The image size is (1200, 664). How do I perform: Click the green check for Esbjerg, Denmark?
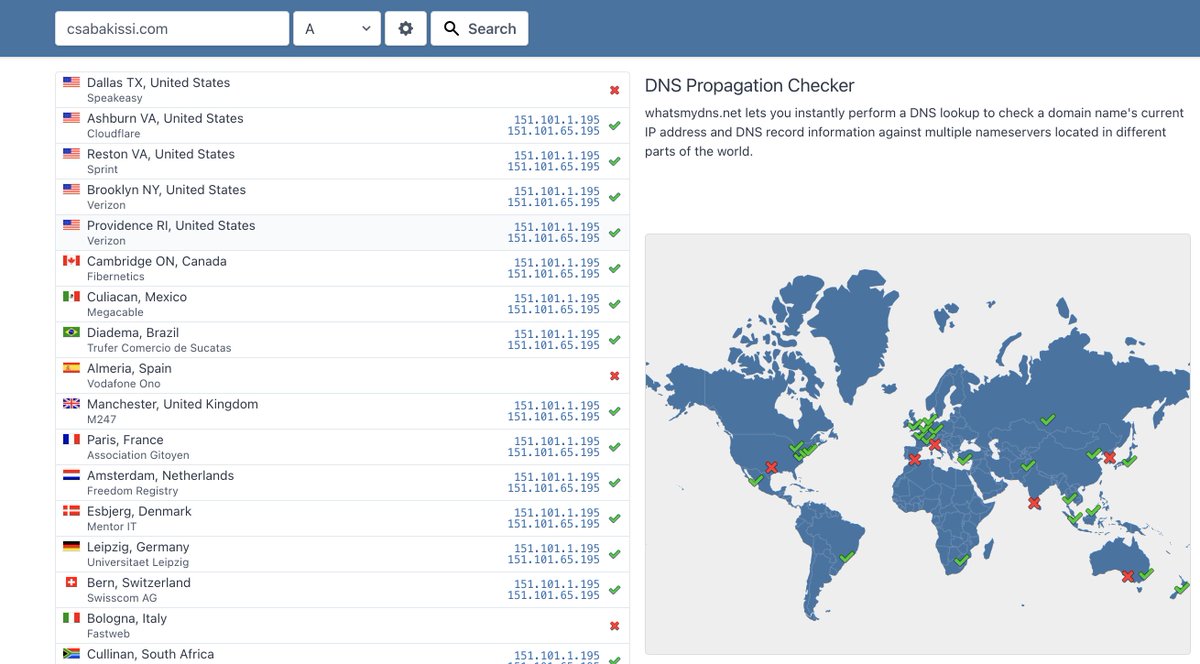(614, 519)
